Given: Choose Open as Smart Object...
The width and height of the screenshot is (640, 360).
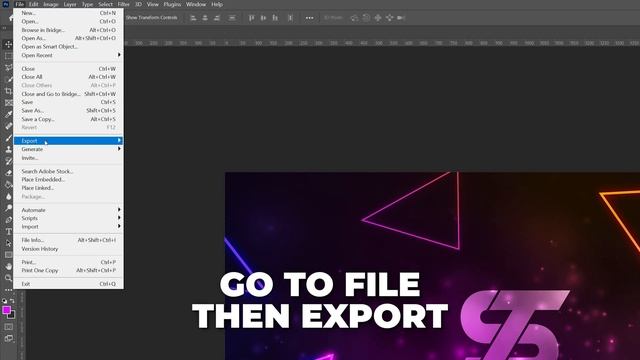Looking at the screenshot, I should pos(69,47).
